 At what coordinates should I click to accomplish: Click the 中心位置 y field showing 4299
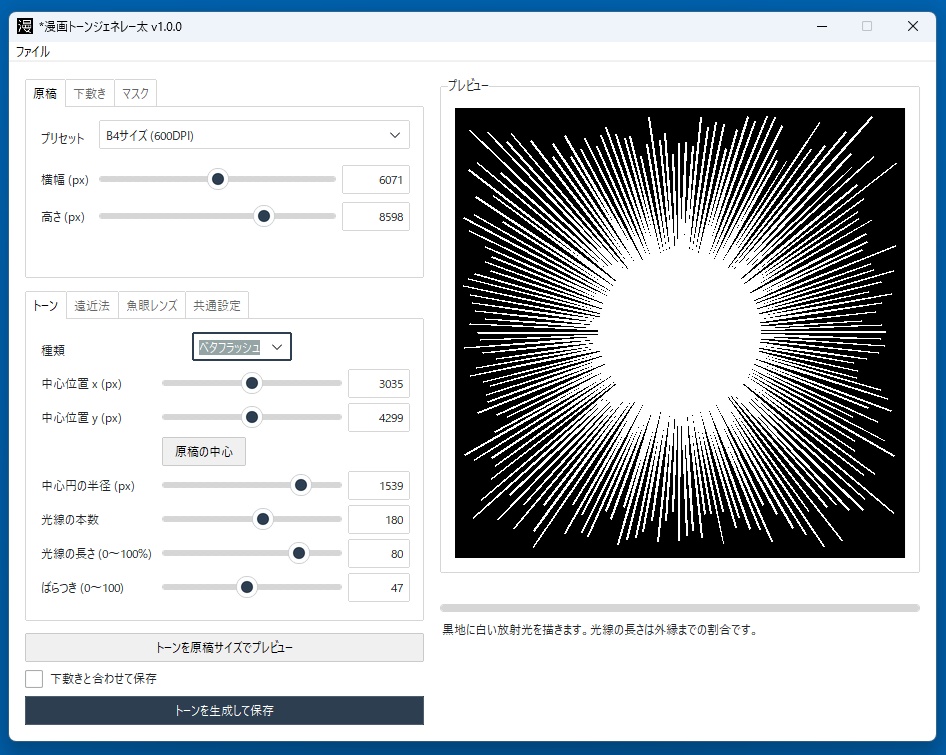click(x=379, y=418)
